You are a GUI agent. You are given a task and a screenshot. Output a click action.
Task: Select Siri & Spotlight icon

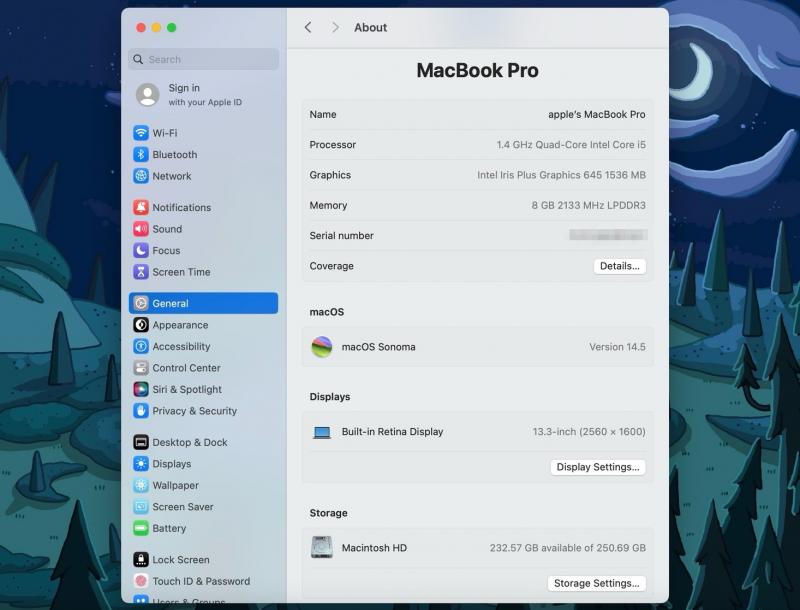tap(141, 389)
